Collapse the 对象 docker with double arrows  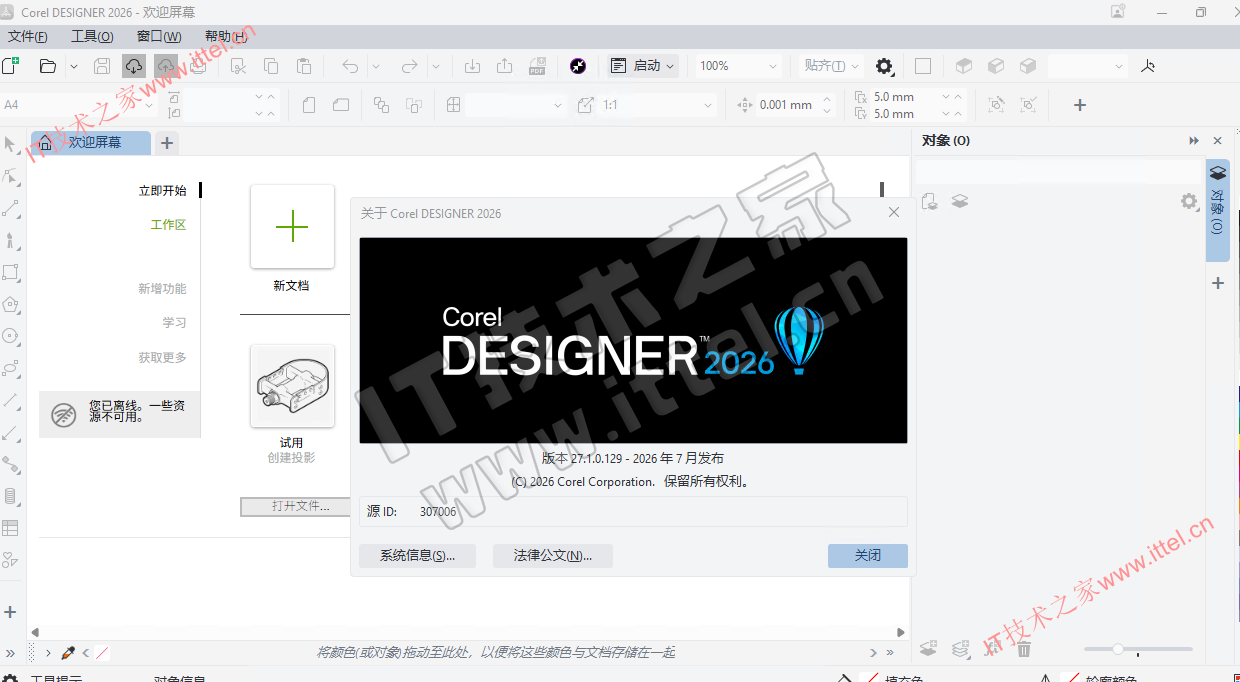click(1194, 141)
